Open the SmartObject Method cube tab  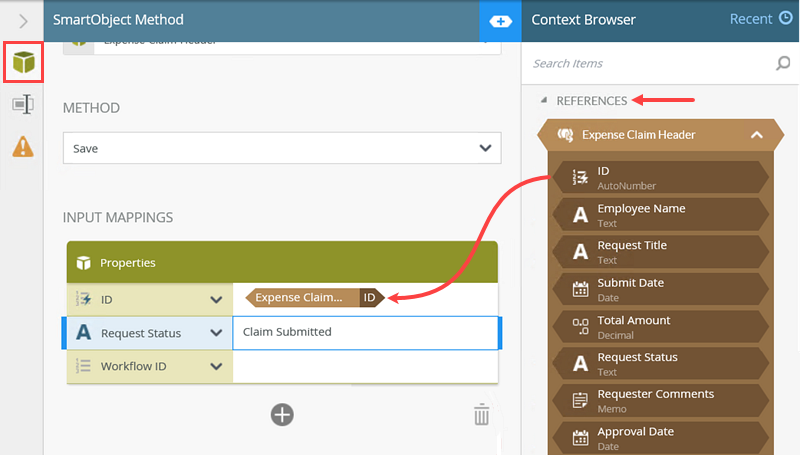coord(23,62)
